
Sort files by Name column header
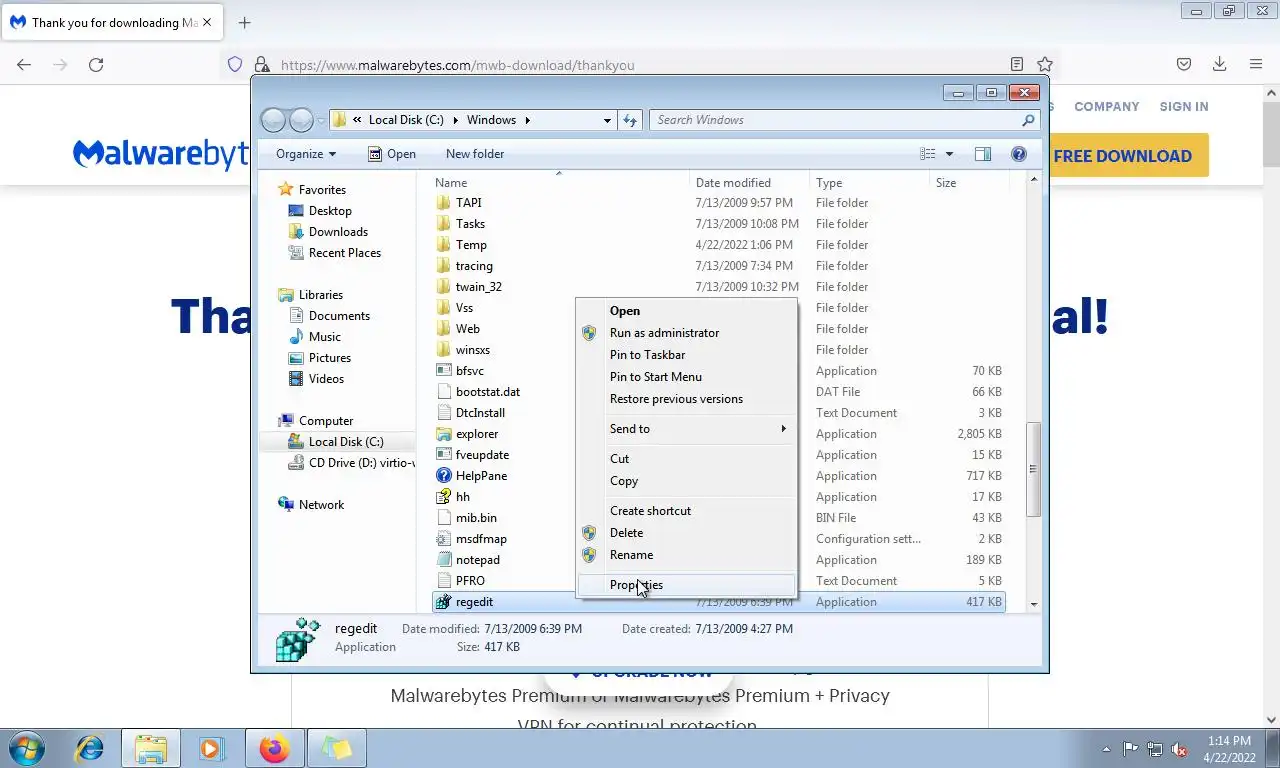tap(560, 183)
